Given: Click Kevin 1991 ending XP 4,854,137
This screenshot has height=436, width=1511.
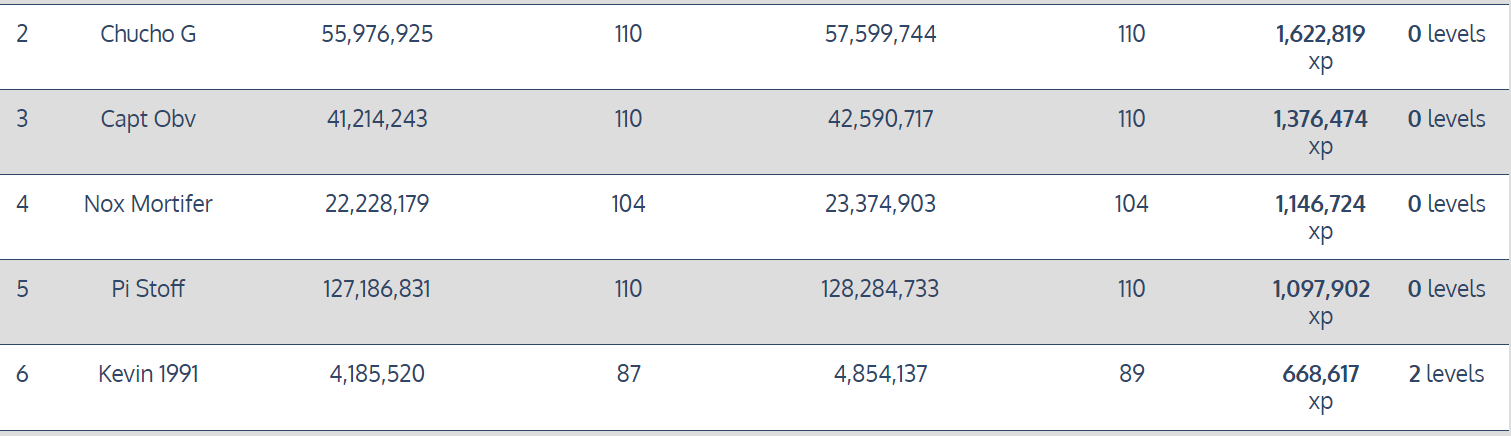Looking at the screenshot, I should (881, 374).
